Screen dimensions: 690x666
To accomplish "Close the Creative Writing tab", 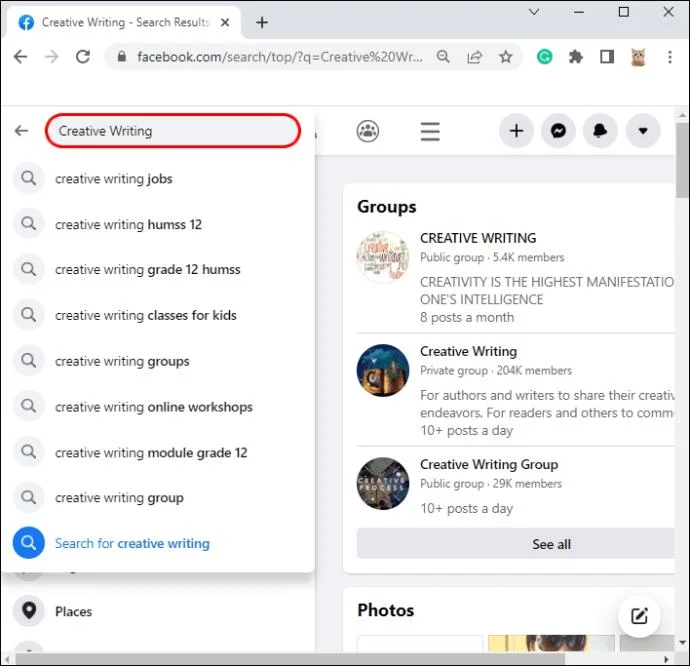I will 225,22.
